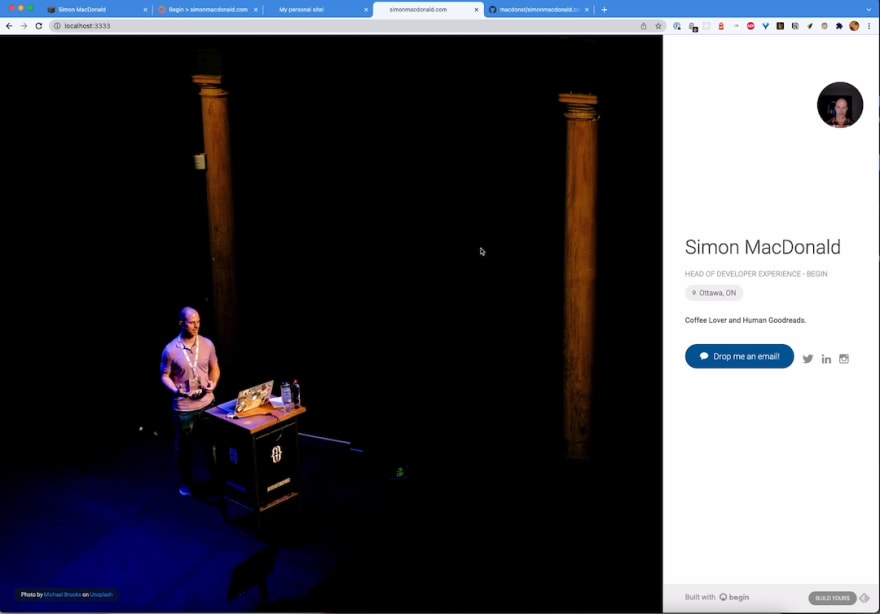This screenshot has height=614, width=880.
Task: Share this page using the share icon
Action: tap(643, 26)
